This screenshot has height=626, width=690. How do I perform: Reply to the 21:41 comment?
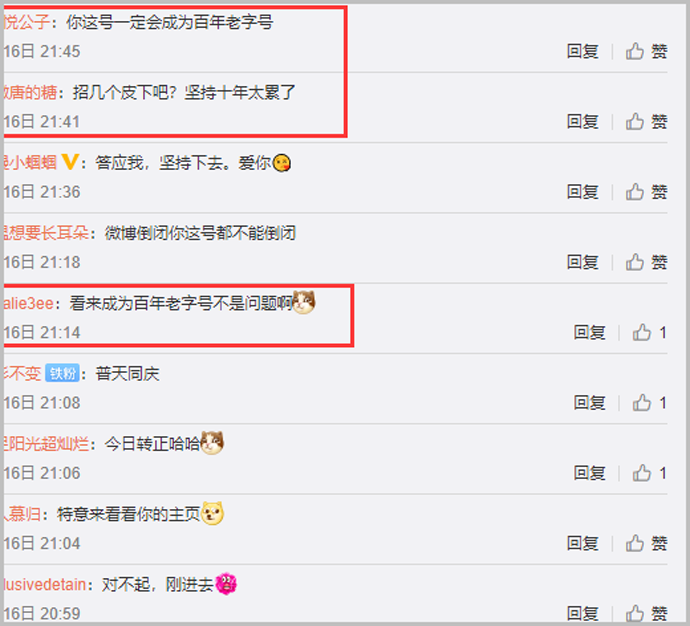(x=582, y=121)
